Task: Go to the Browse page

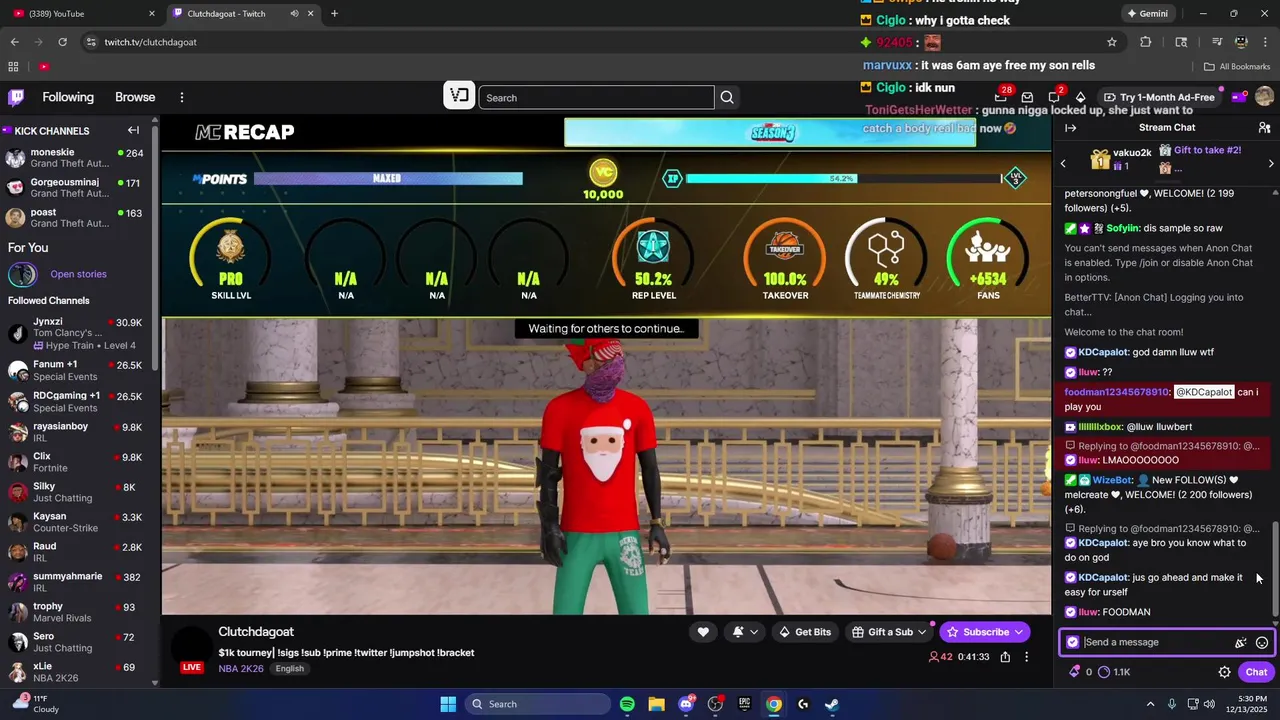Action: click(x=135, y=97)
